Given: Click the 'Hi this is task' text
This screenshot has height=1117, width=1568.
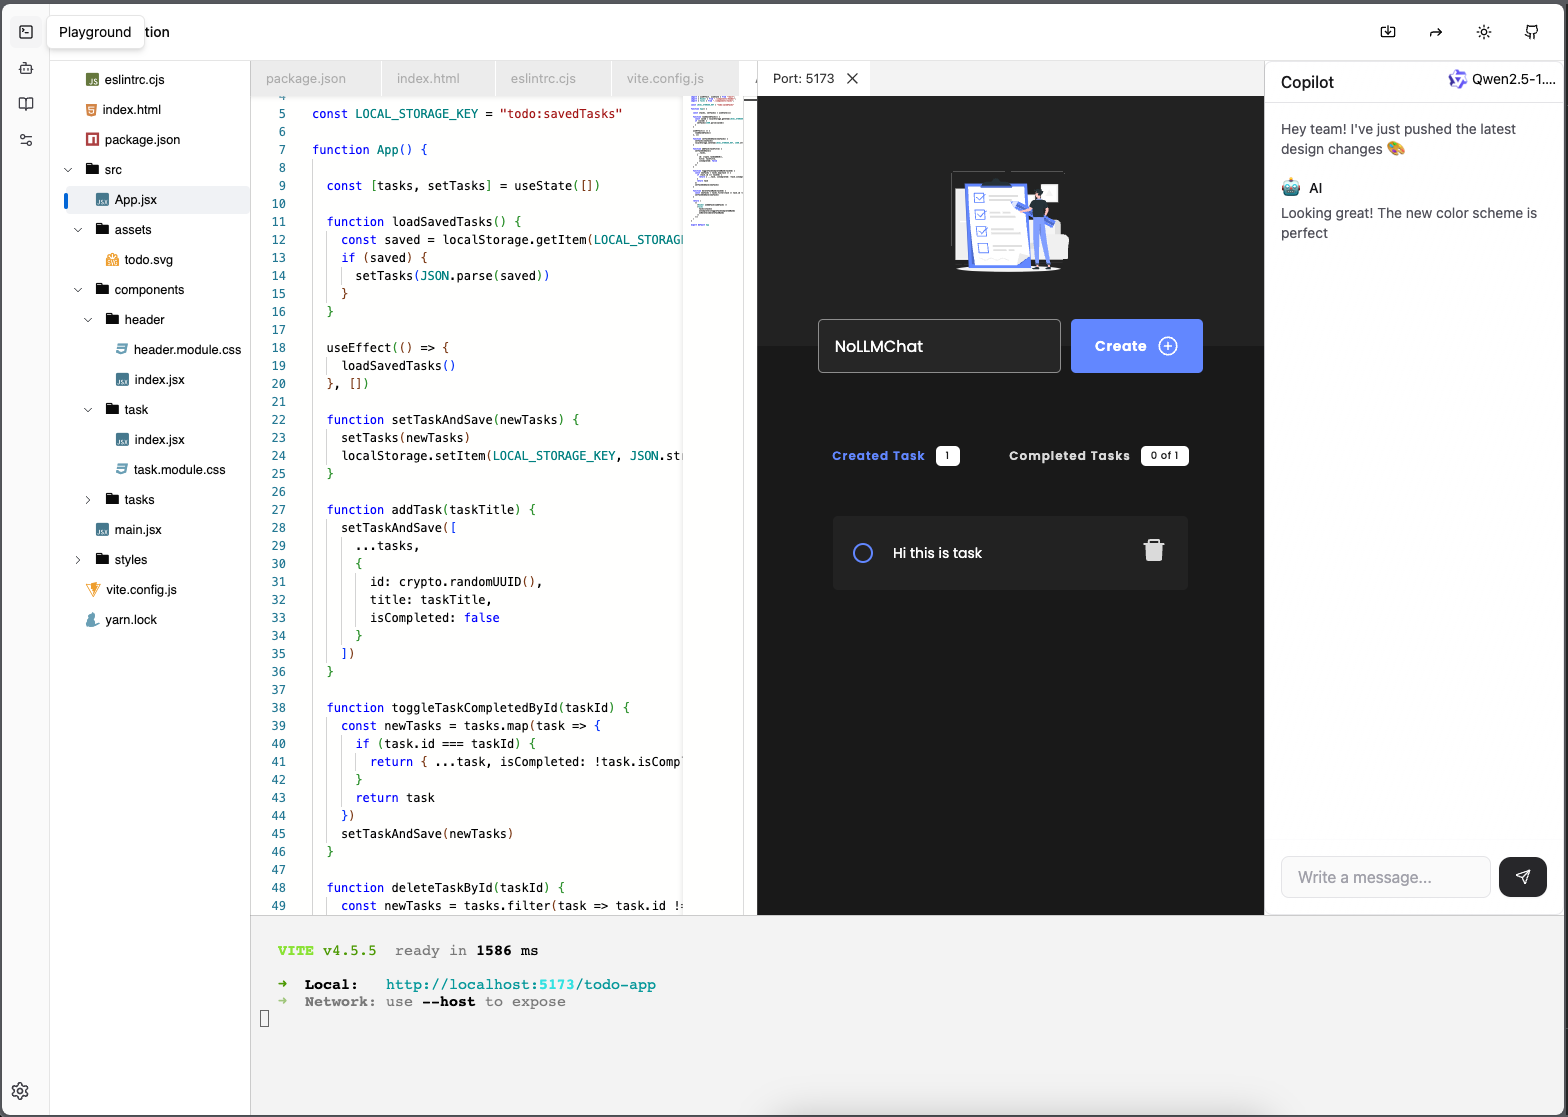Looking at the screenshot, I should click(x=937, y=553).
